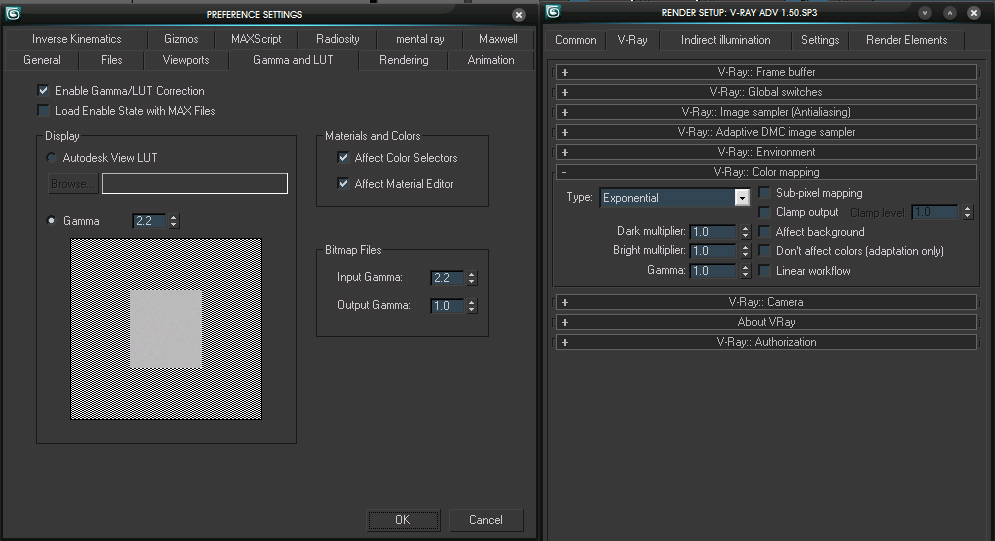Viewport: 995px width, 541px height.
Task: Collapse V-Ray:: Color mapping rollout
Action: (x=766, y=172)
